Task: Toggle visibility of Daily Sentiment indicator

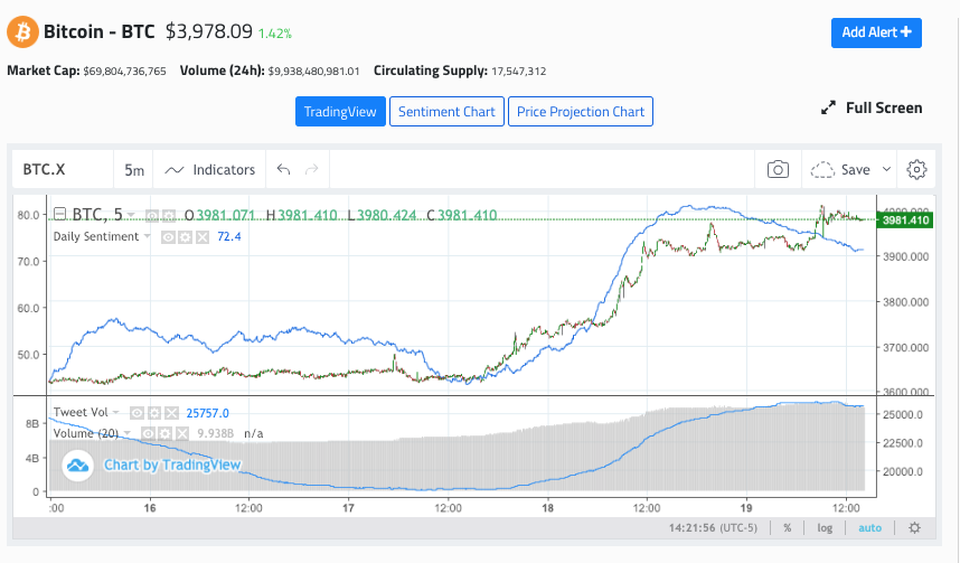Action: (168, 237)
